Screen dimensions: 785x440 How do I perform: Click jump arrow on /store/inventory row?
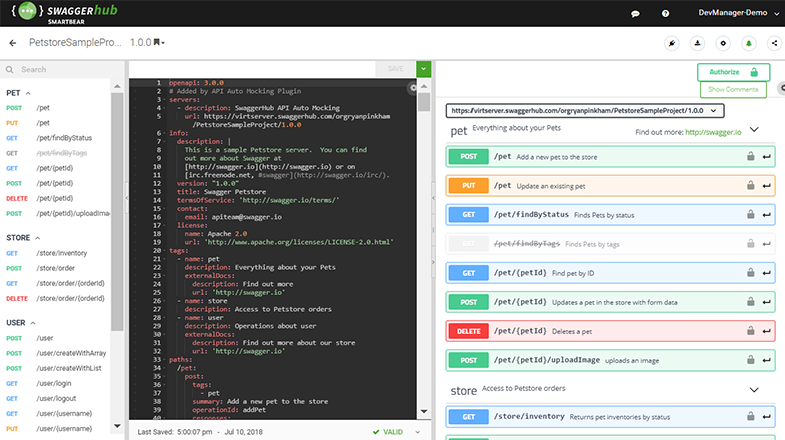pyautogui.click(x=766, y=417)
